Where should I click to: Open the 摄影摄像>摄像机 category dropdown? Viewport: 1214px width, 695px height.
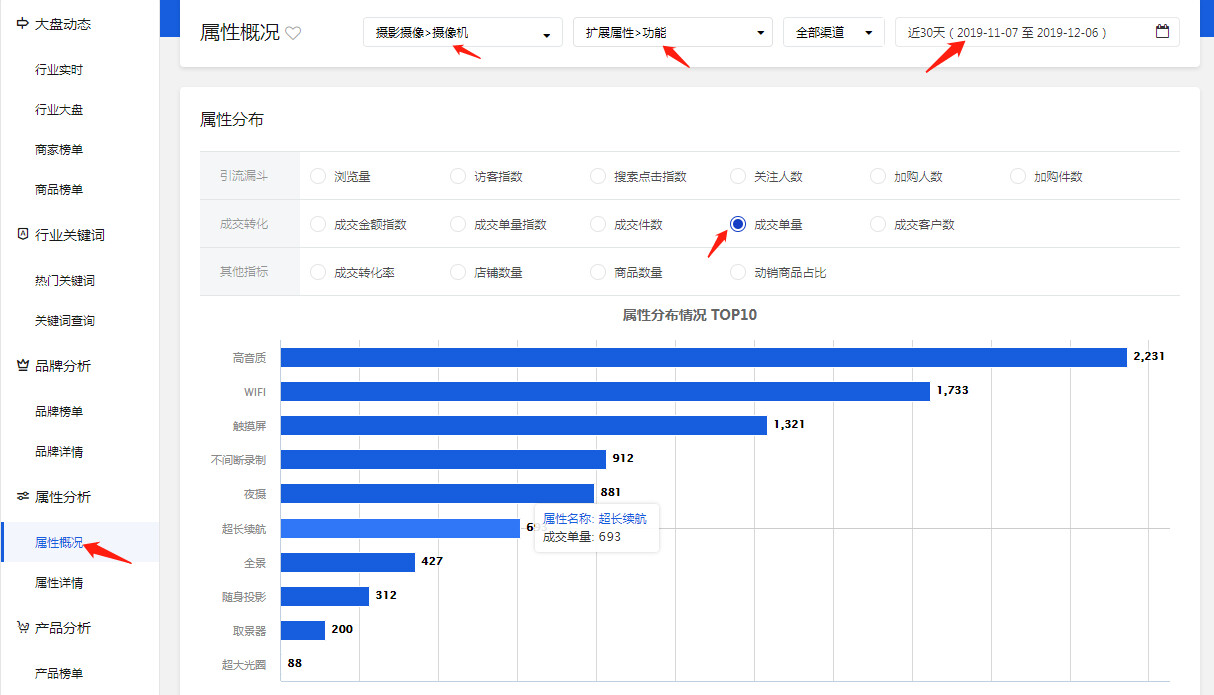tap(462, 33)
